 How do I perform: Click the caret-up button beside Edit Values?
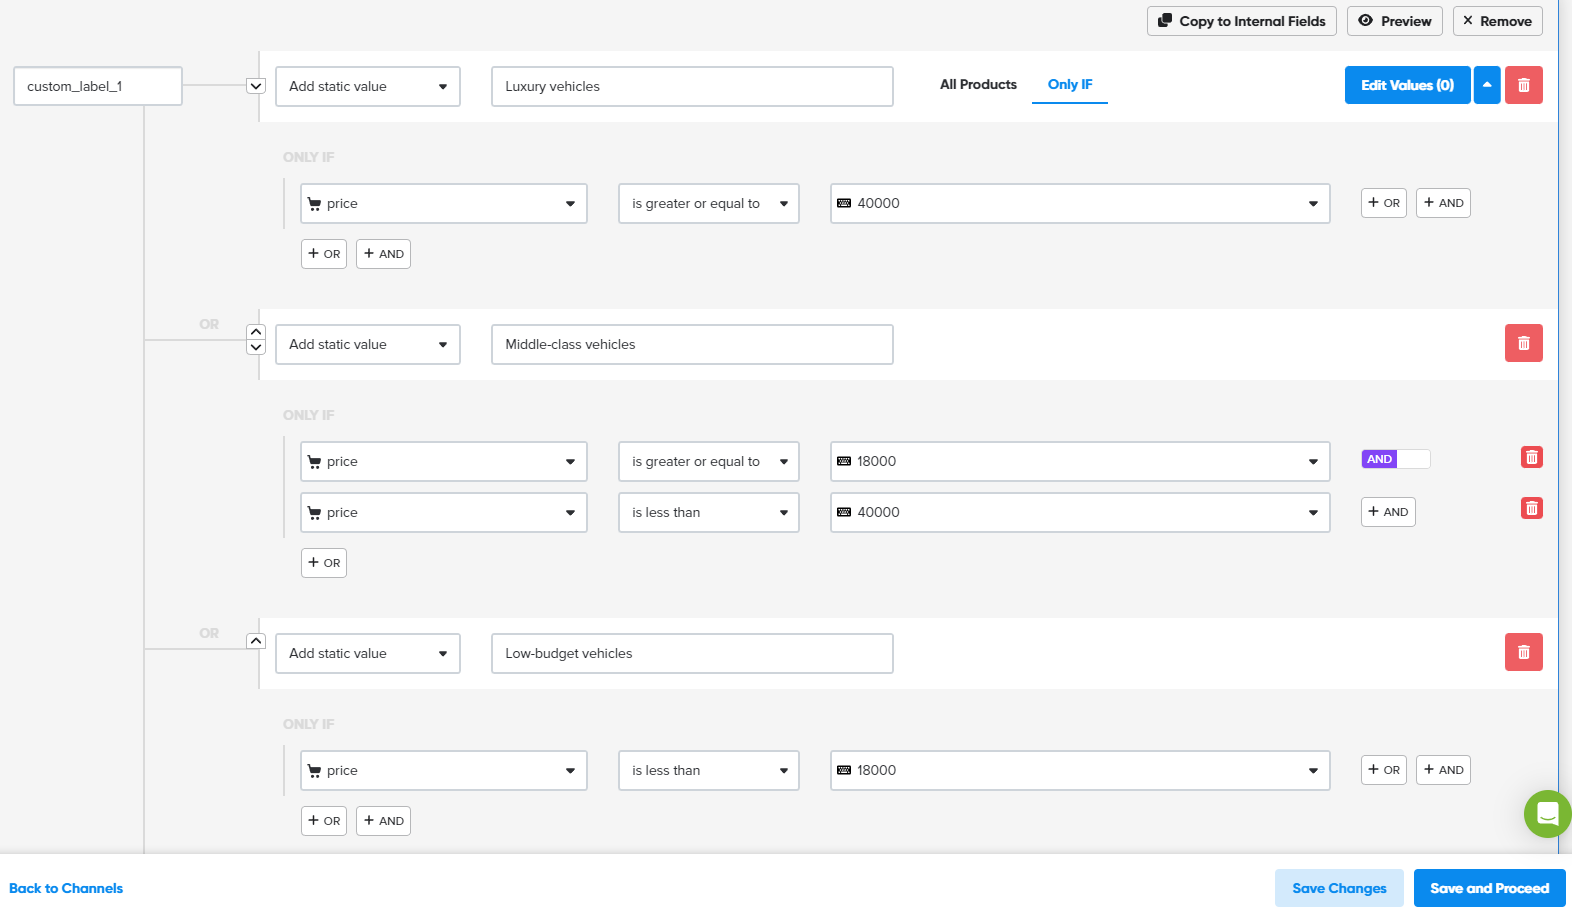pos(1487,85)
